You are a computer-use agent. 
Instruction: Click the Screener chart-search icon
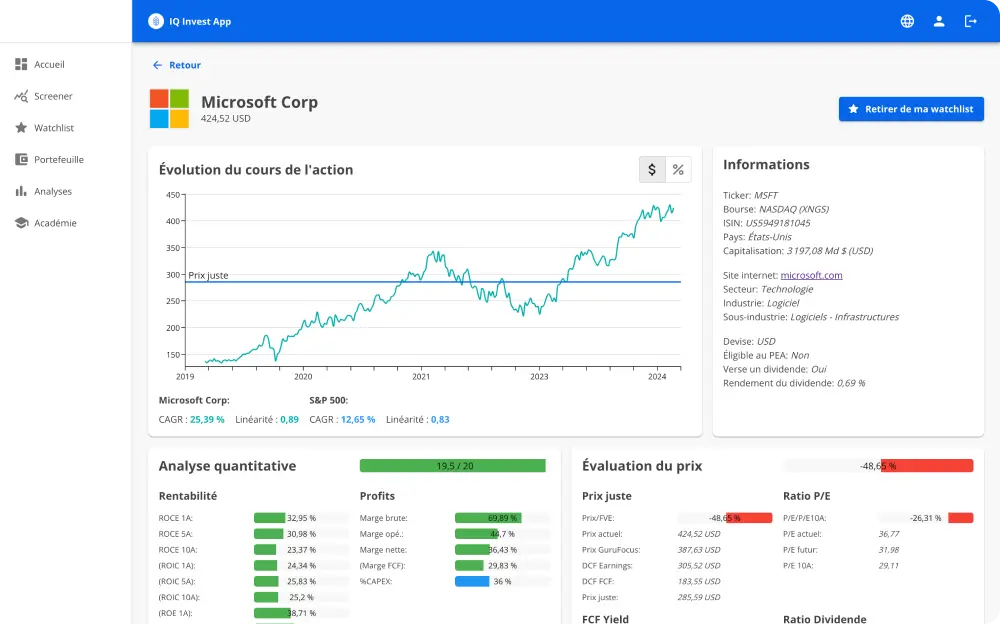(21, 96)
